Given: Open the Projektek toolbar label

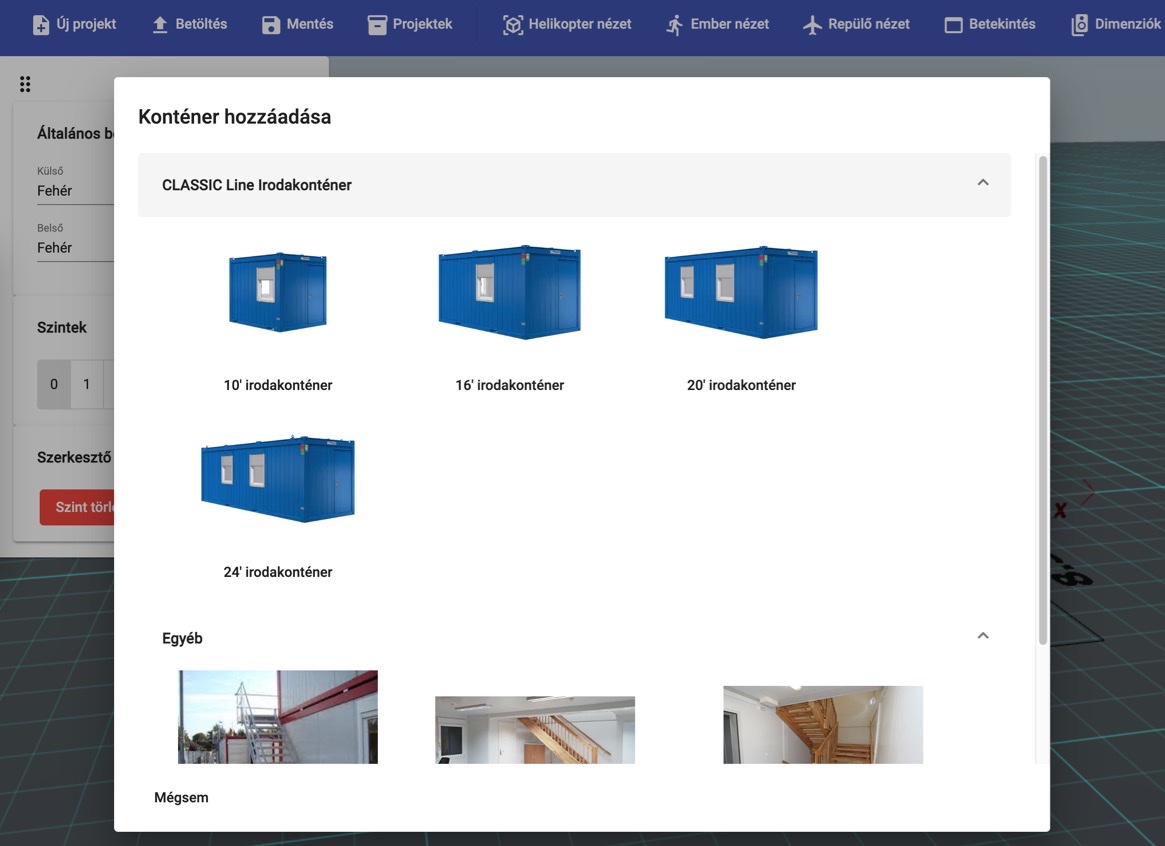Looking at the screenshot, I should 422,24.
